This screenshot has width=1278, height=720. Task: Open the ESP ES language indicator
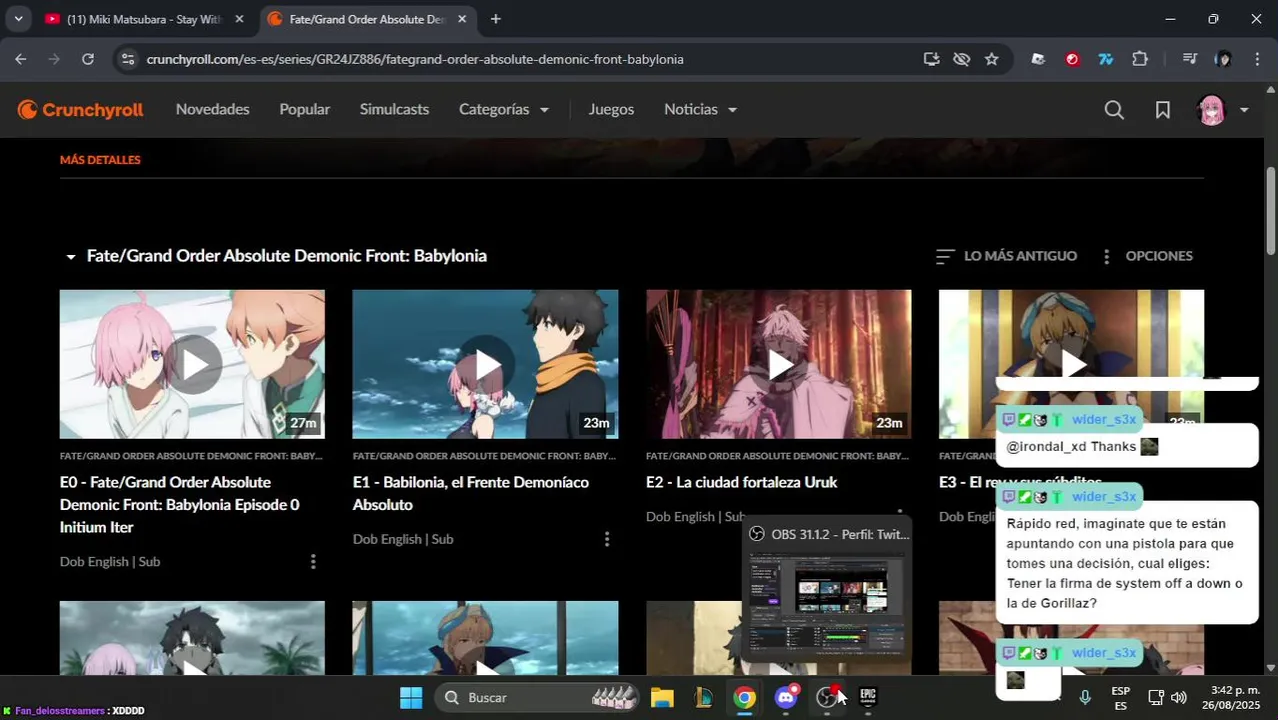pos(1121,698)
